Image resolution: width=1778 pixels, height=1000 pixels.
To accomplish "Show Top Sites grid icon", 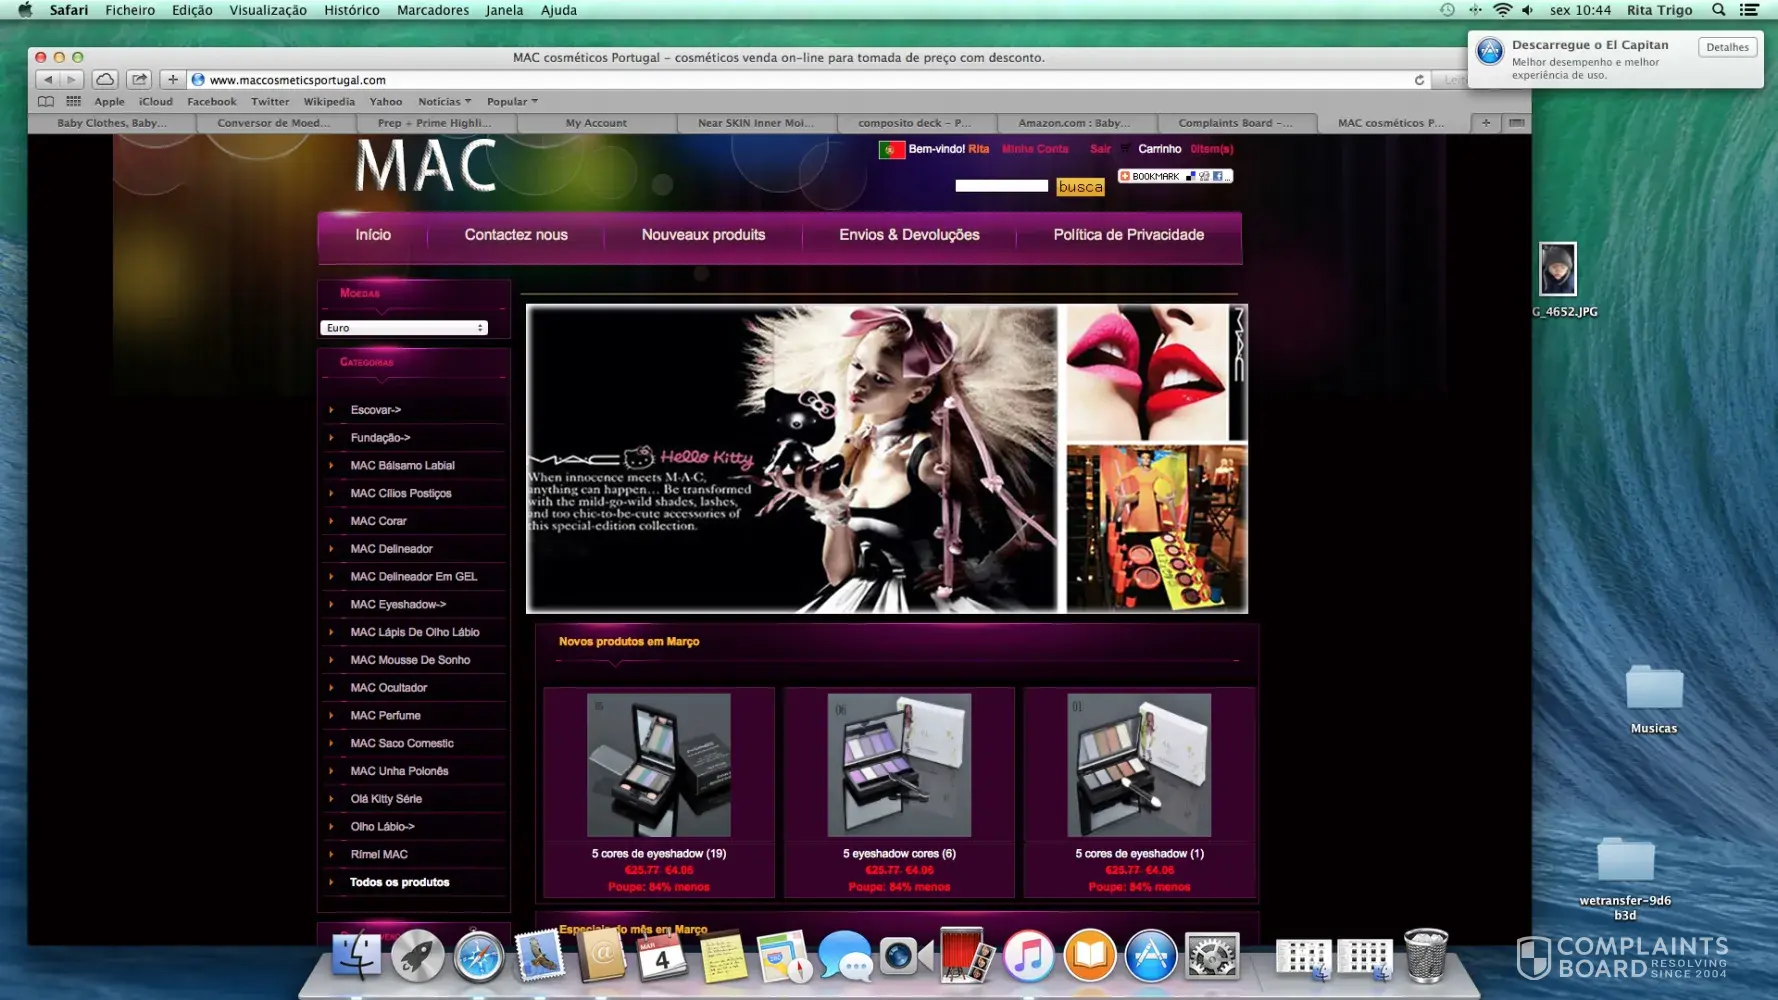I will click(73, 101).
